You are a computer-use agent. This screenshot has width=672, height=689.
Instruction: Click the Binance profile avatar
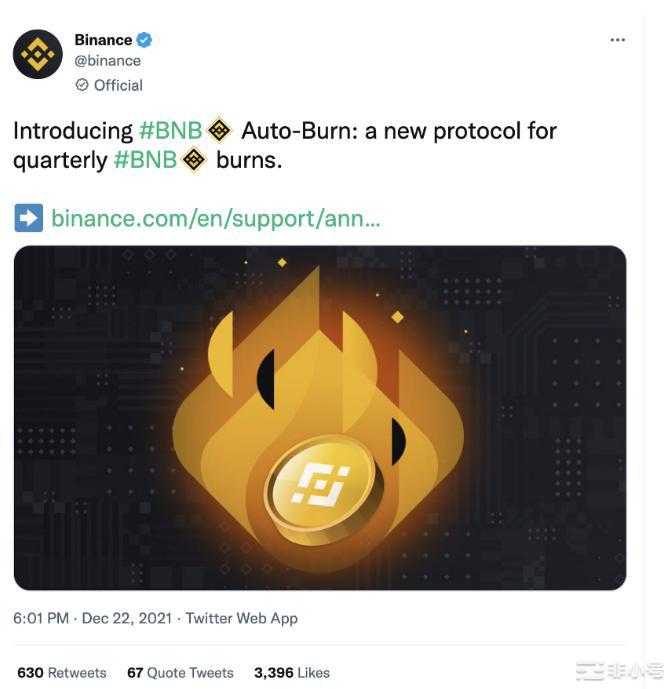pyautogui.click(x=38, y=54)
